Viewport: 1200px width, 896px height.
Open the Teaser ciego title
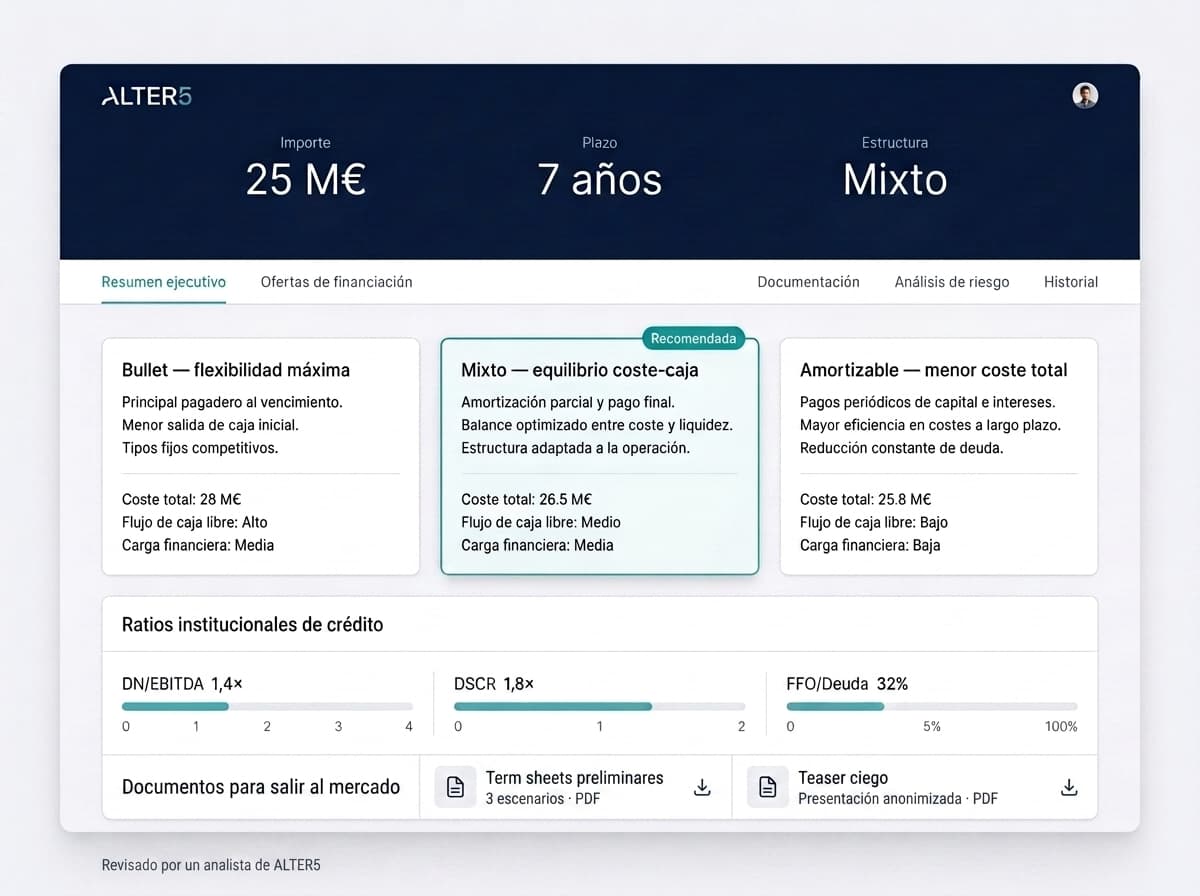pyautogui.click(x=842, y=777)
